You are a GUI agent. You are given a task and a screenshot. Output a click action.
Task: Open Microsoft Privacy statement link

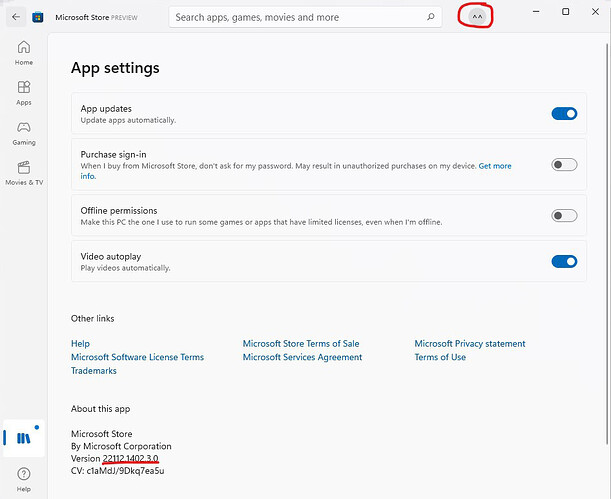pos(470,344)
